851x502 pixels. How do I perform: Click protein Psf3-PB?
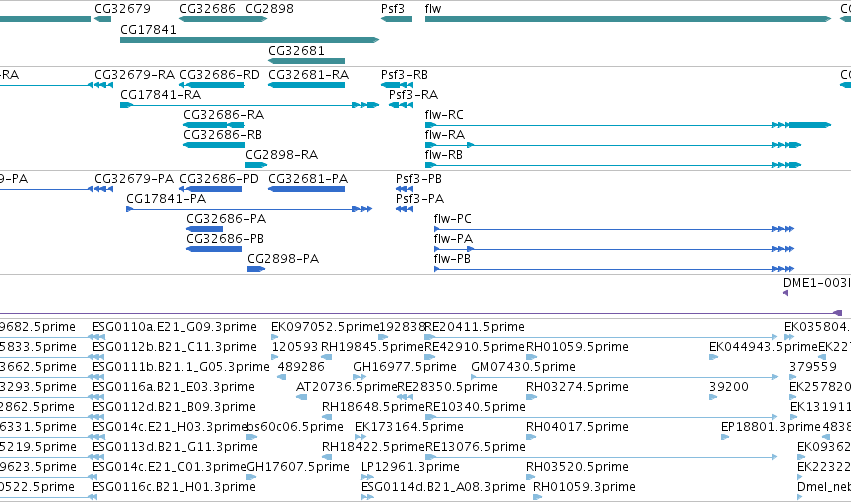point(419,179)
